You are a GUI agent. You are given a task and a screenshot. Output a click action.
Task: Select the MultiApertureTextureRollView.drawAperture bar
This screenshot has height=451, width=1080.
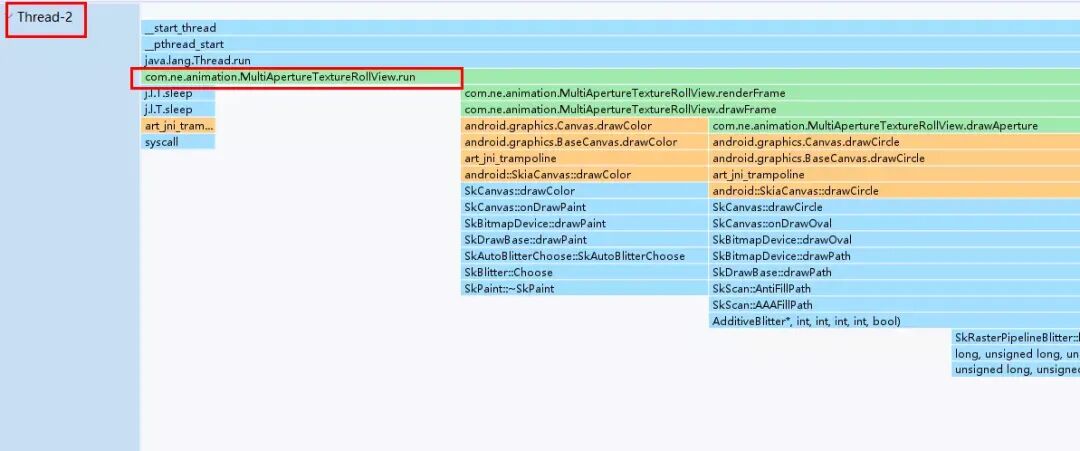coord(894,126)
